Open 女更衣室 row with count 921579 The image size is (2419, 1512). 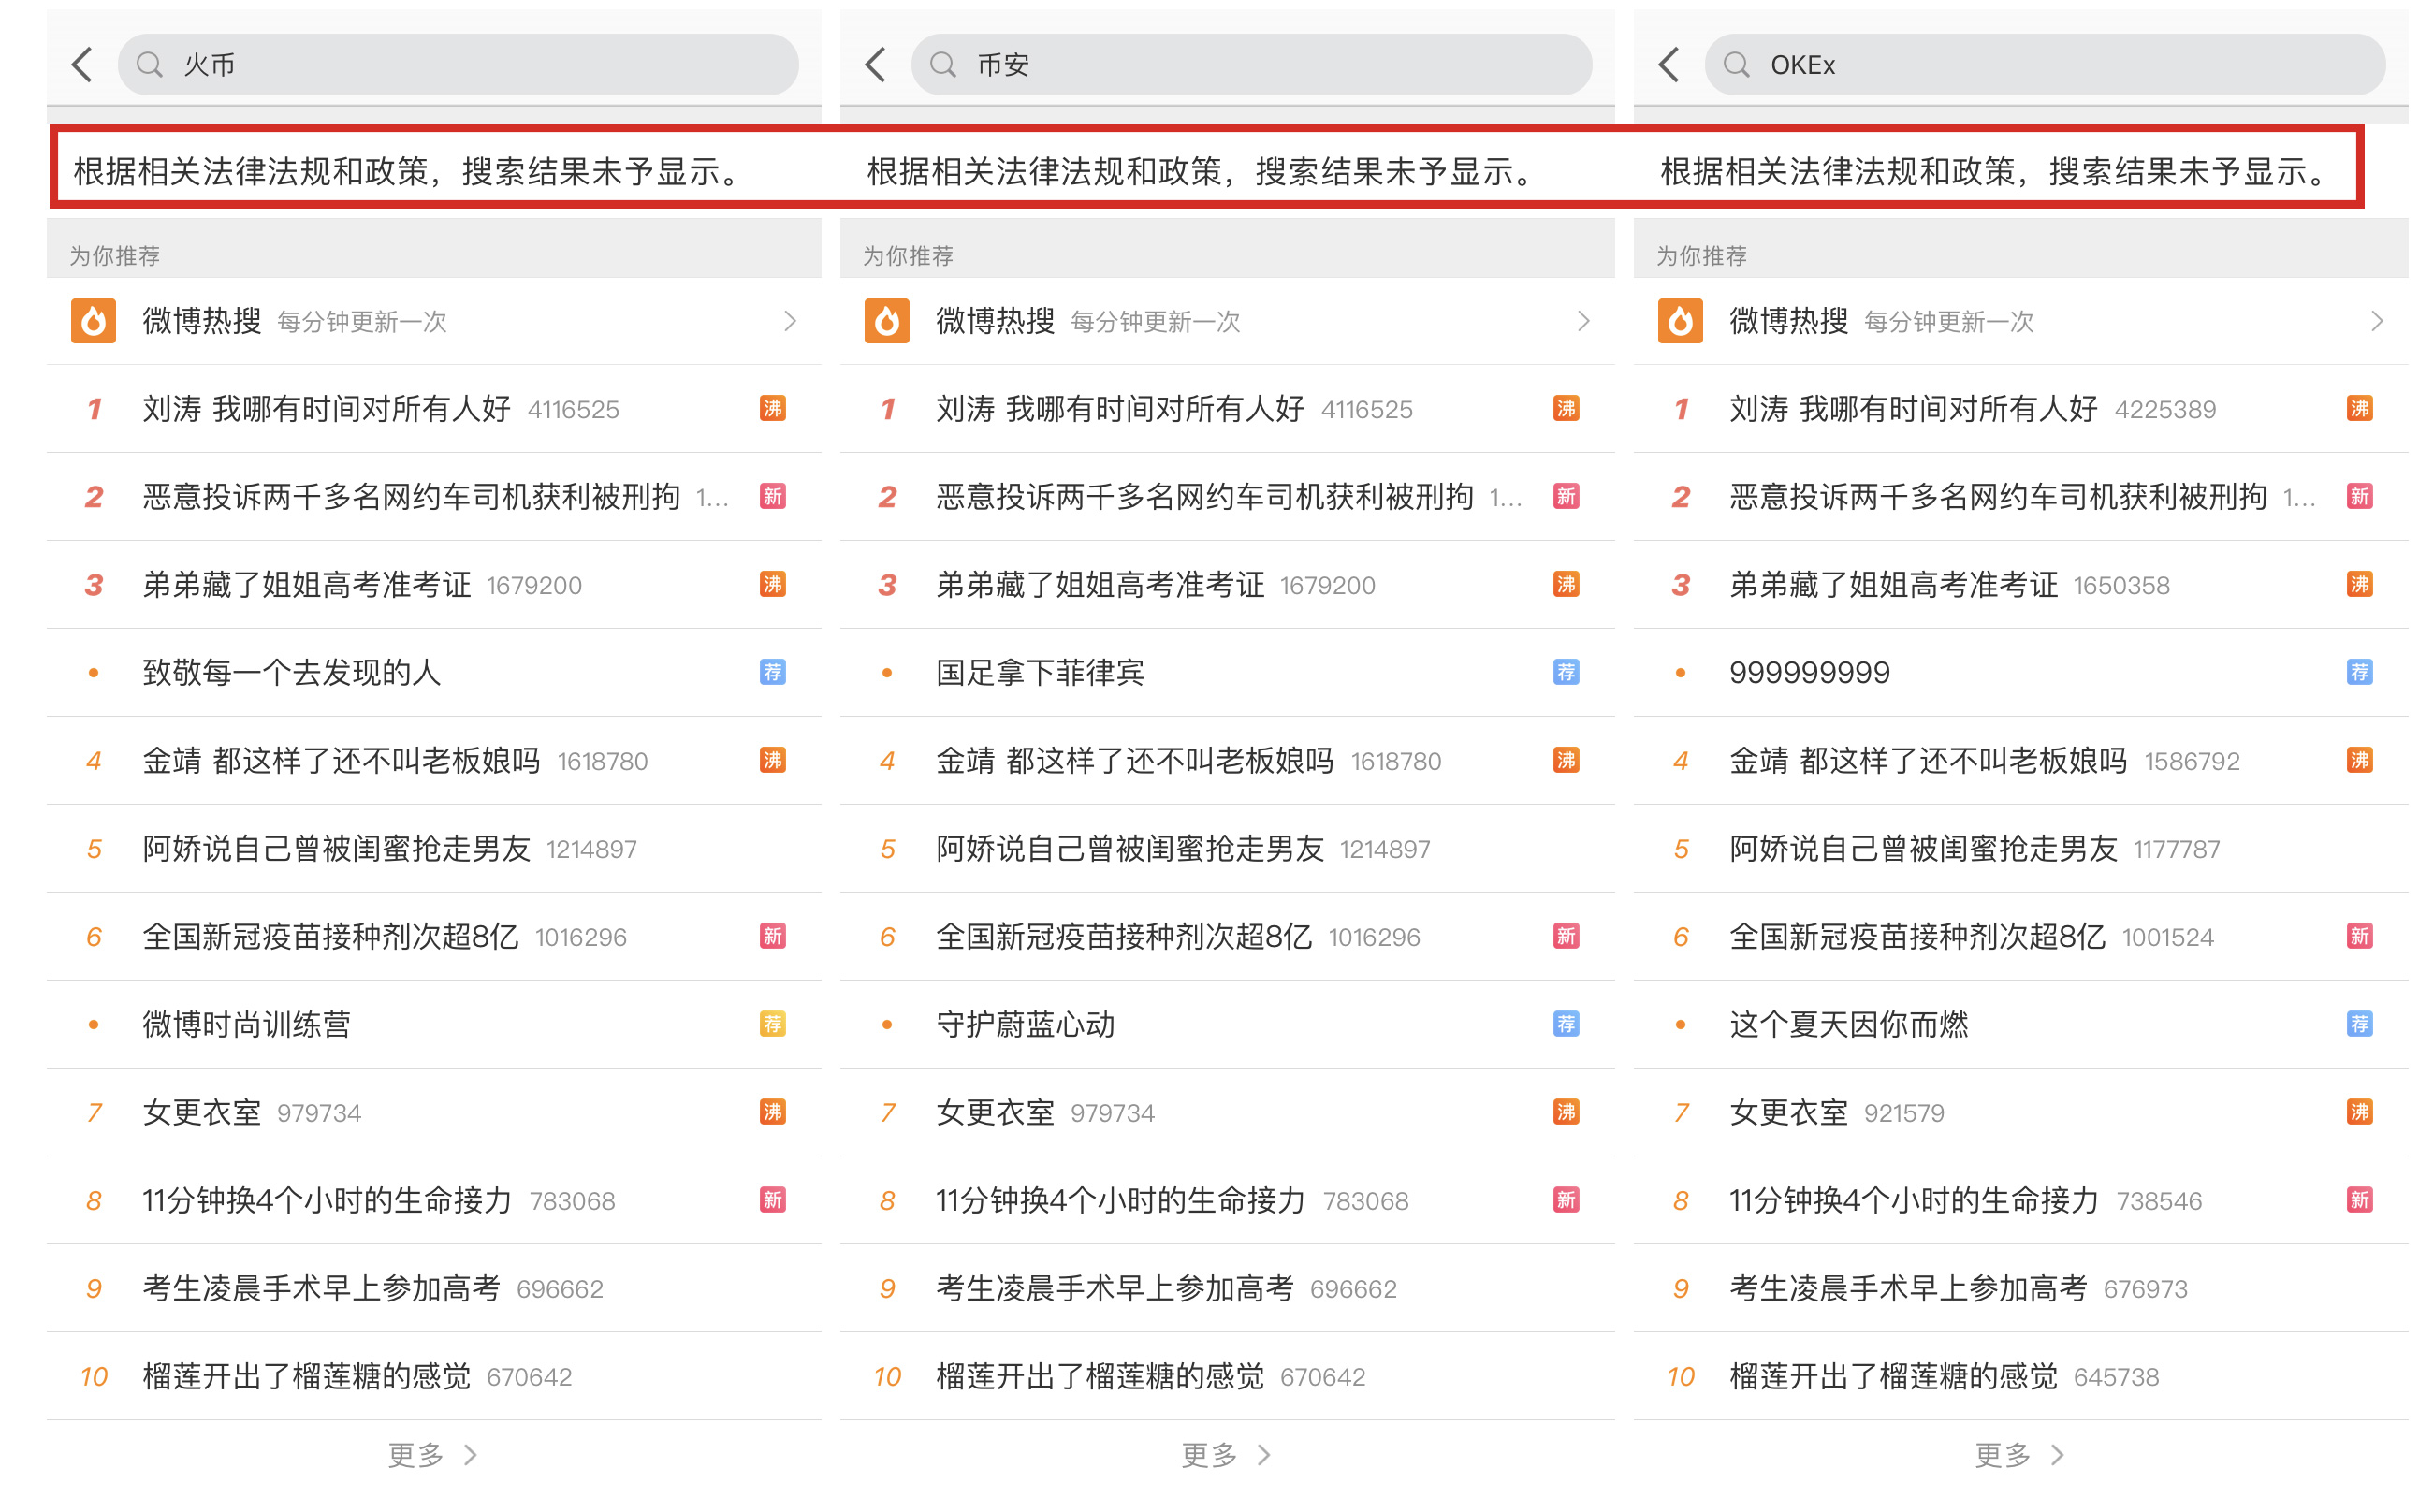(2020, 1113)
